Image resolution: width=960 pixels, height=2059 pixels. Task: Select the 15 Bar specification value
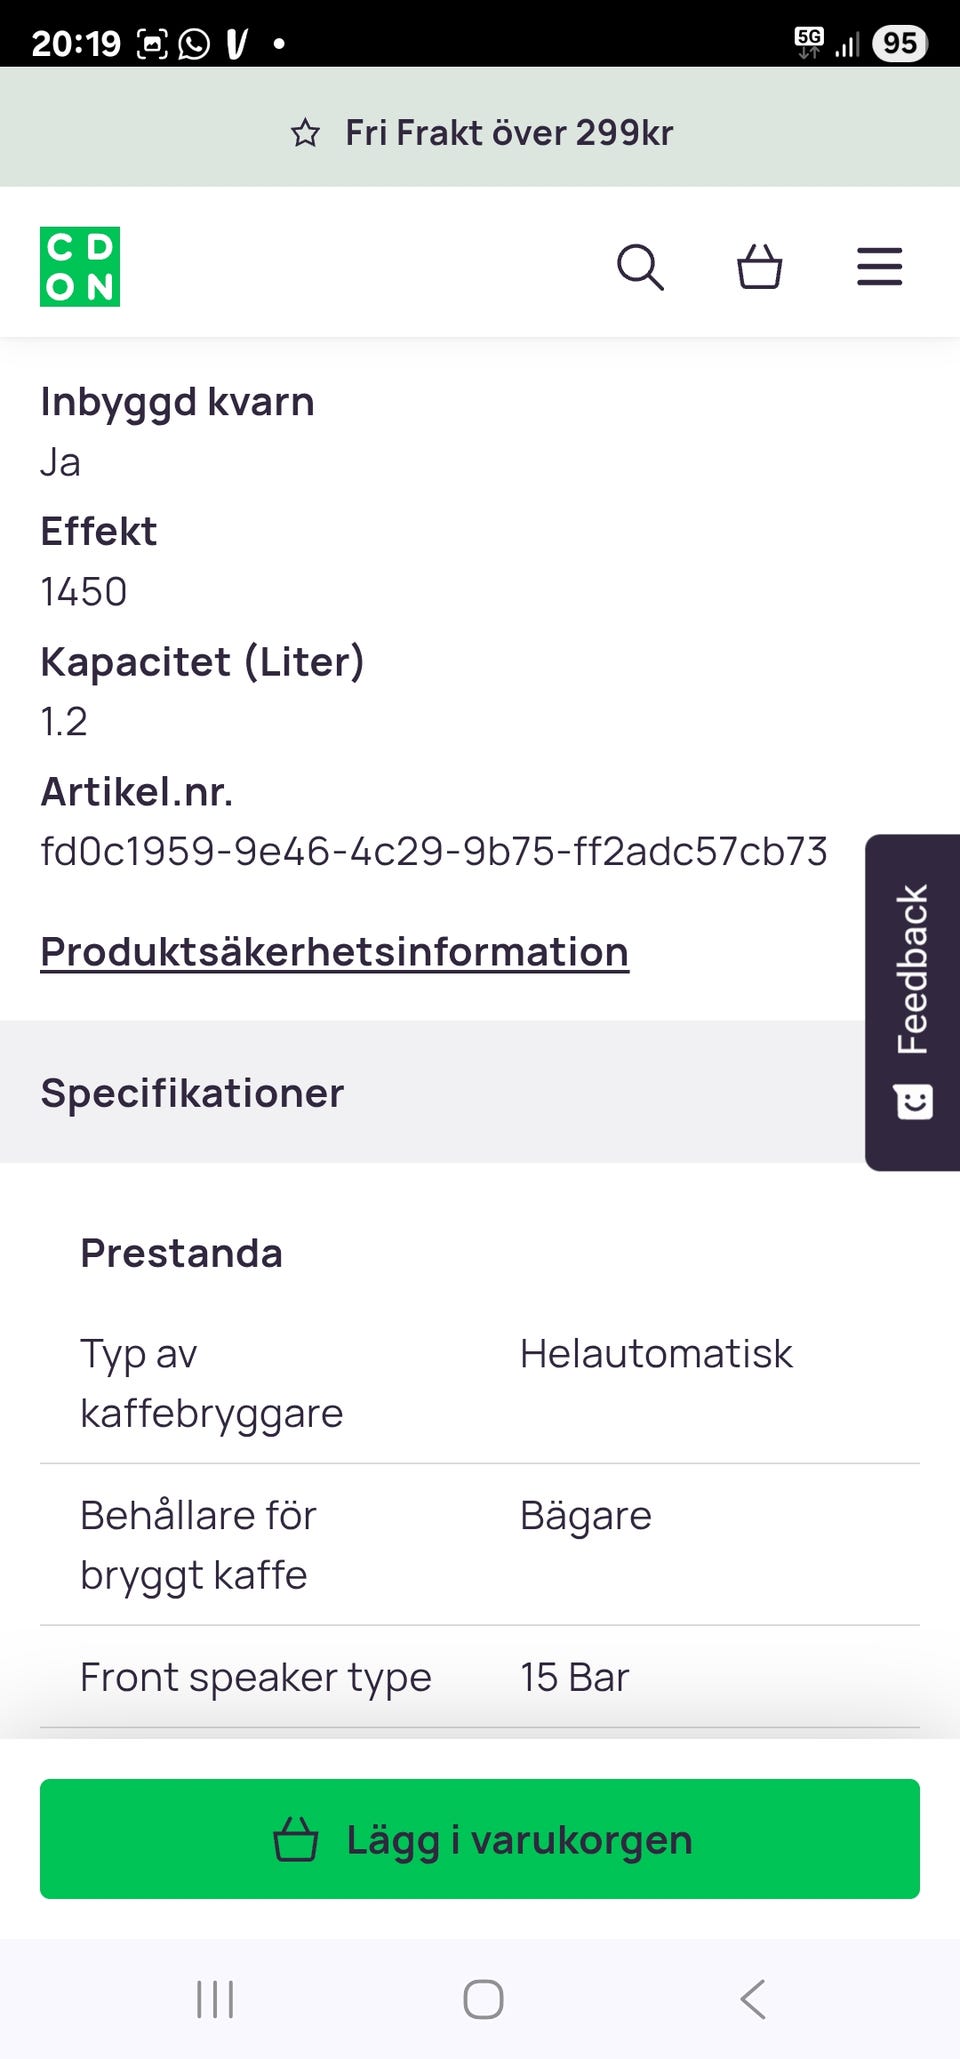[x=573, y=1676]
